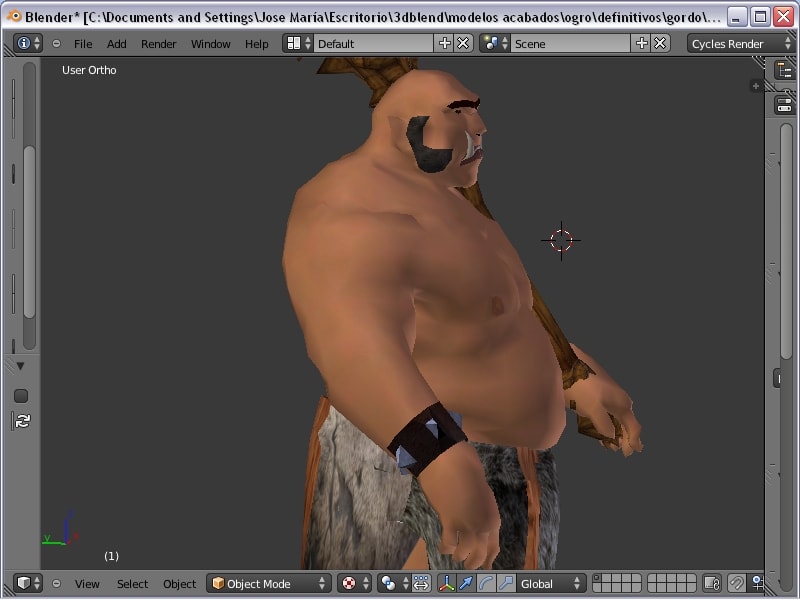The height and width of the screenshot is (600, 800).
Task: Collapse the 3D view header menus toggle
Action: 57,583
